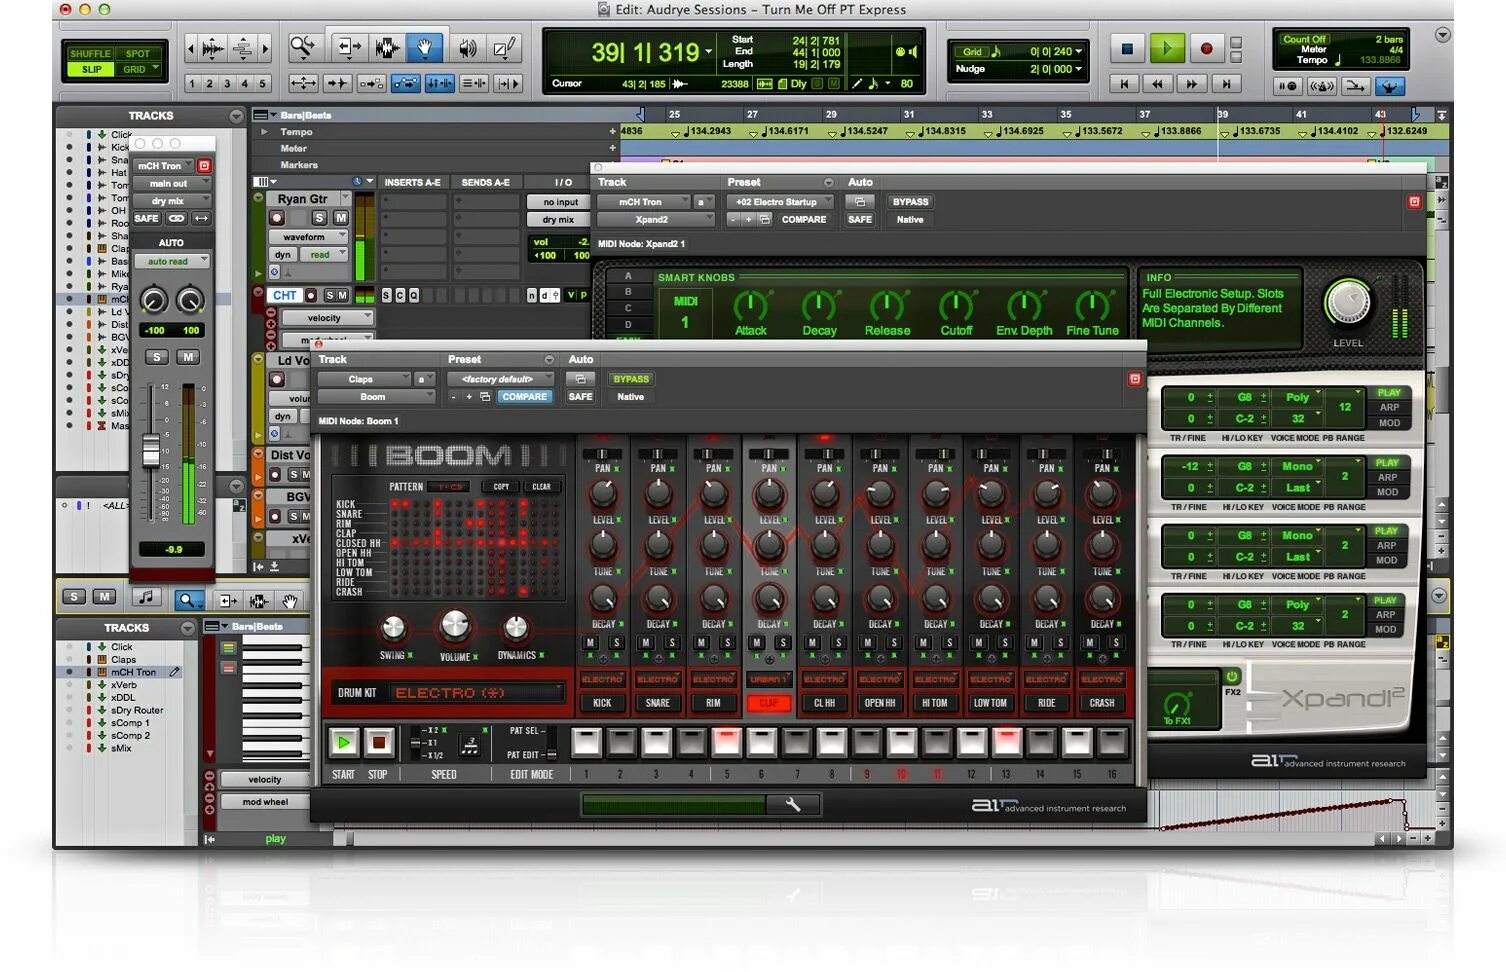1506x972 pixels.
Task: Click Clear in Boom pattern section
Action: [x=541, y=487]
